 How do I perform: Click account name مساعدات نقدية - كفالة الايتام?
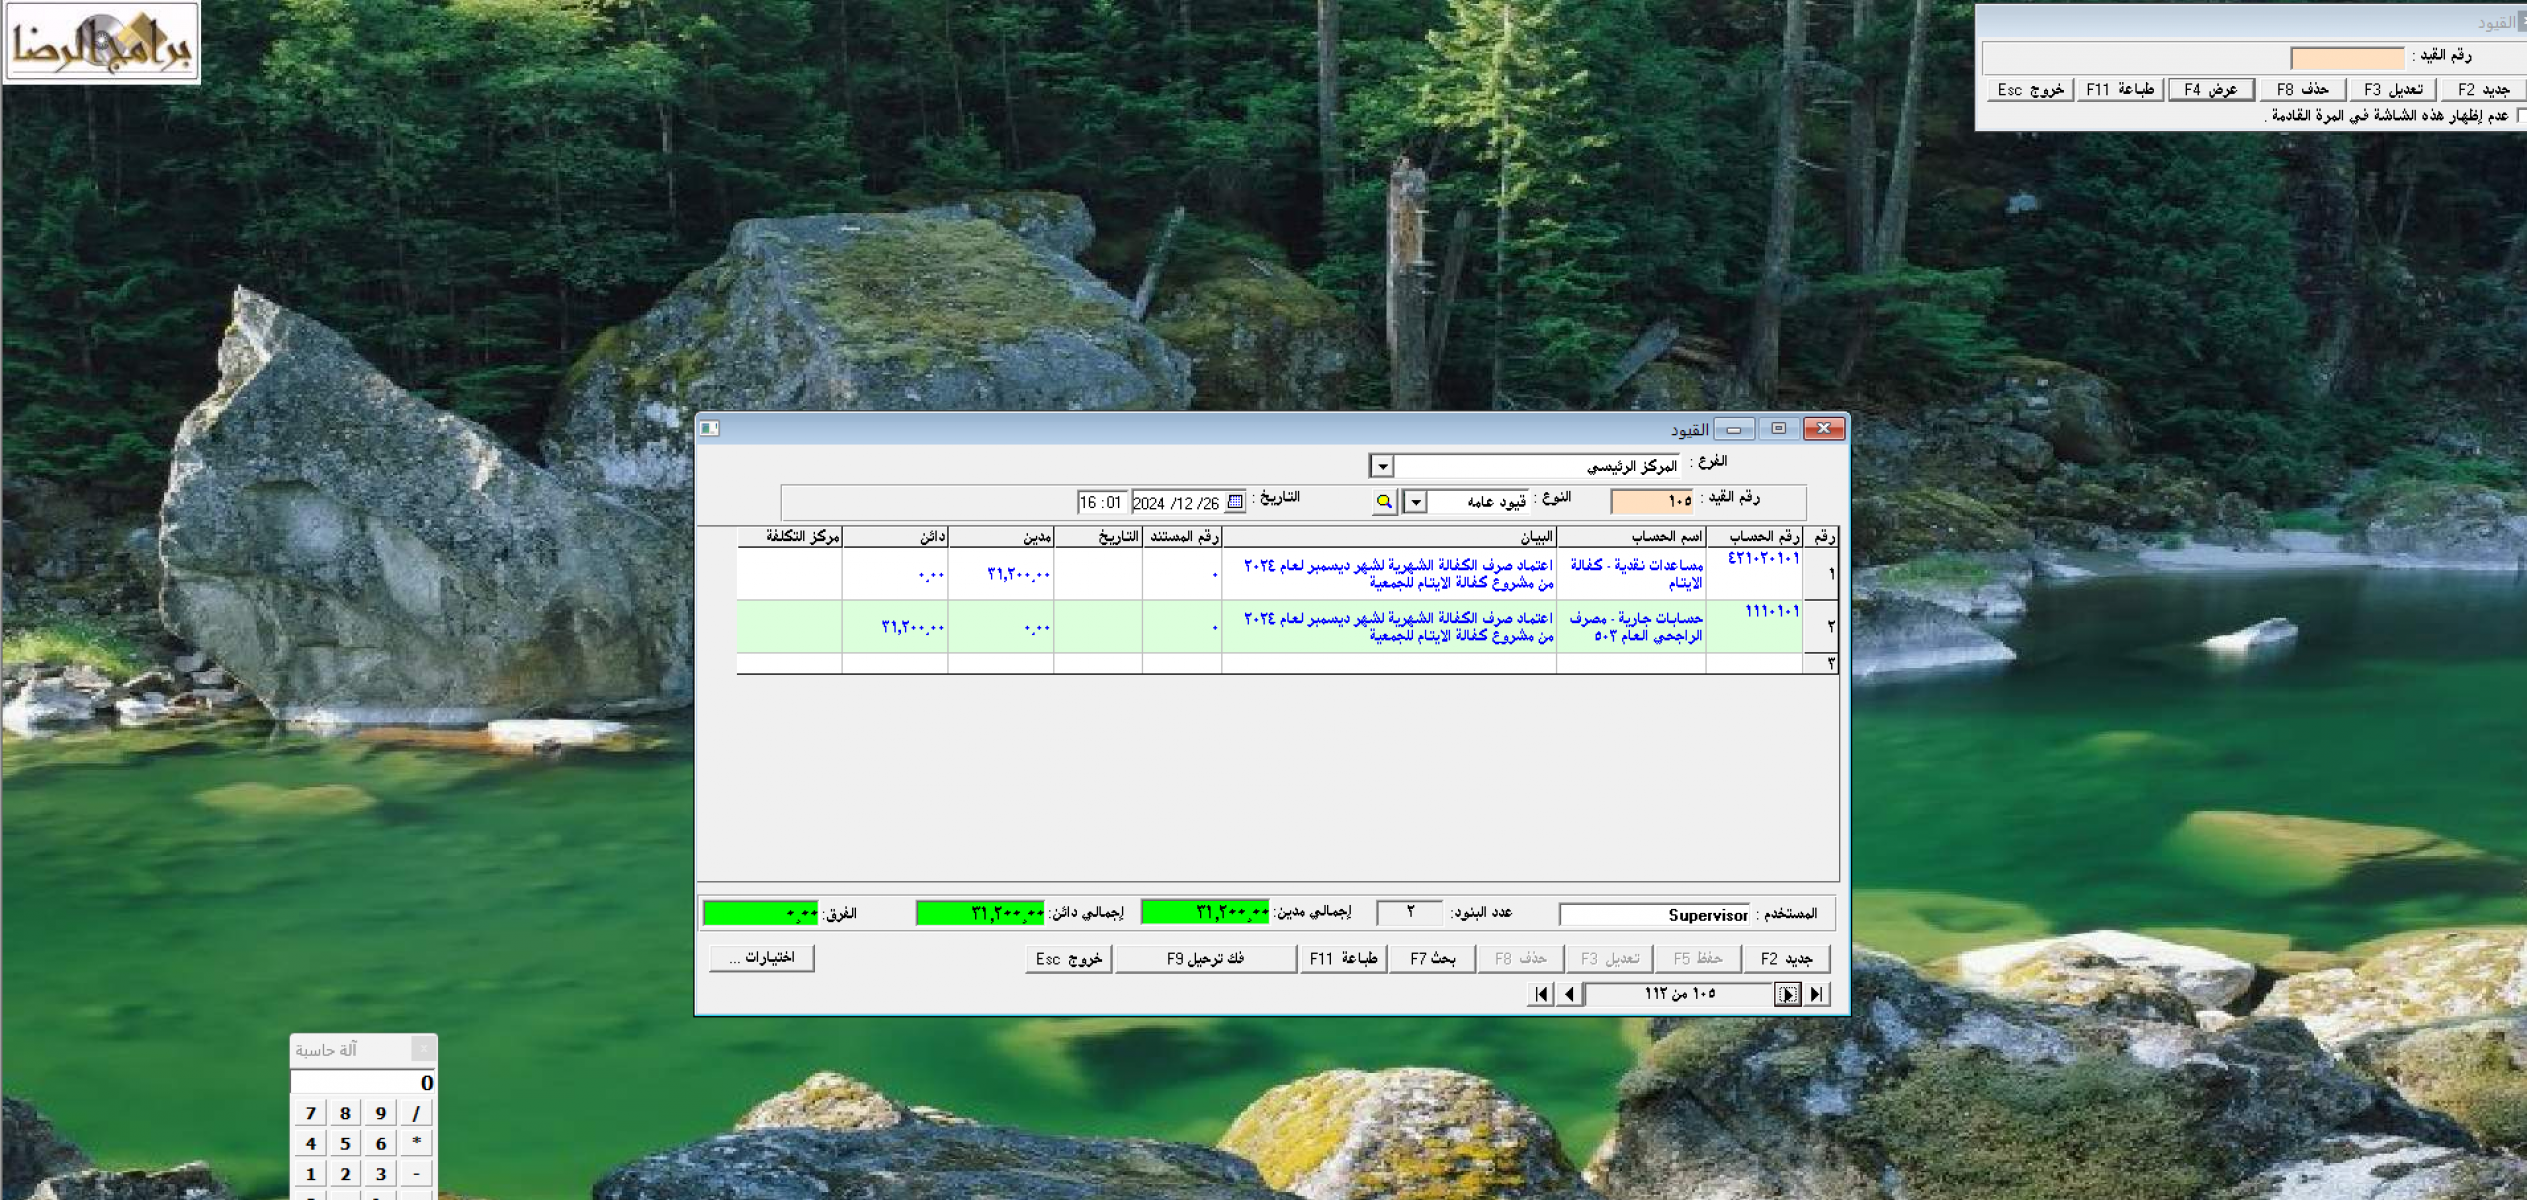click(x=1632, y=574)
